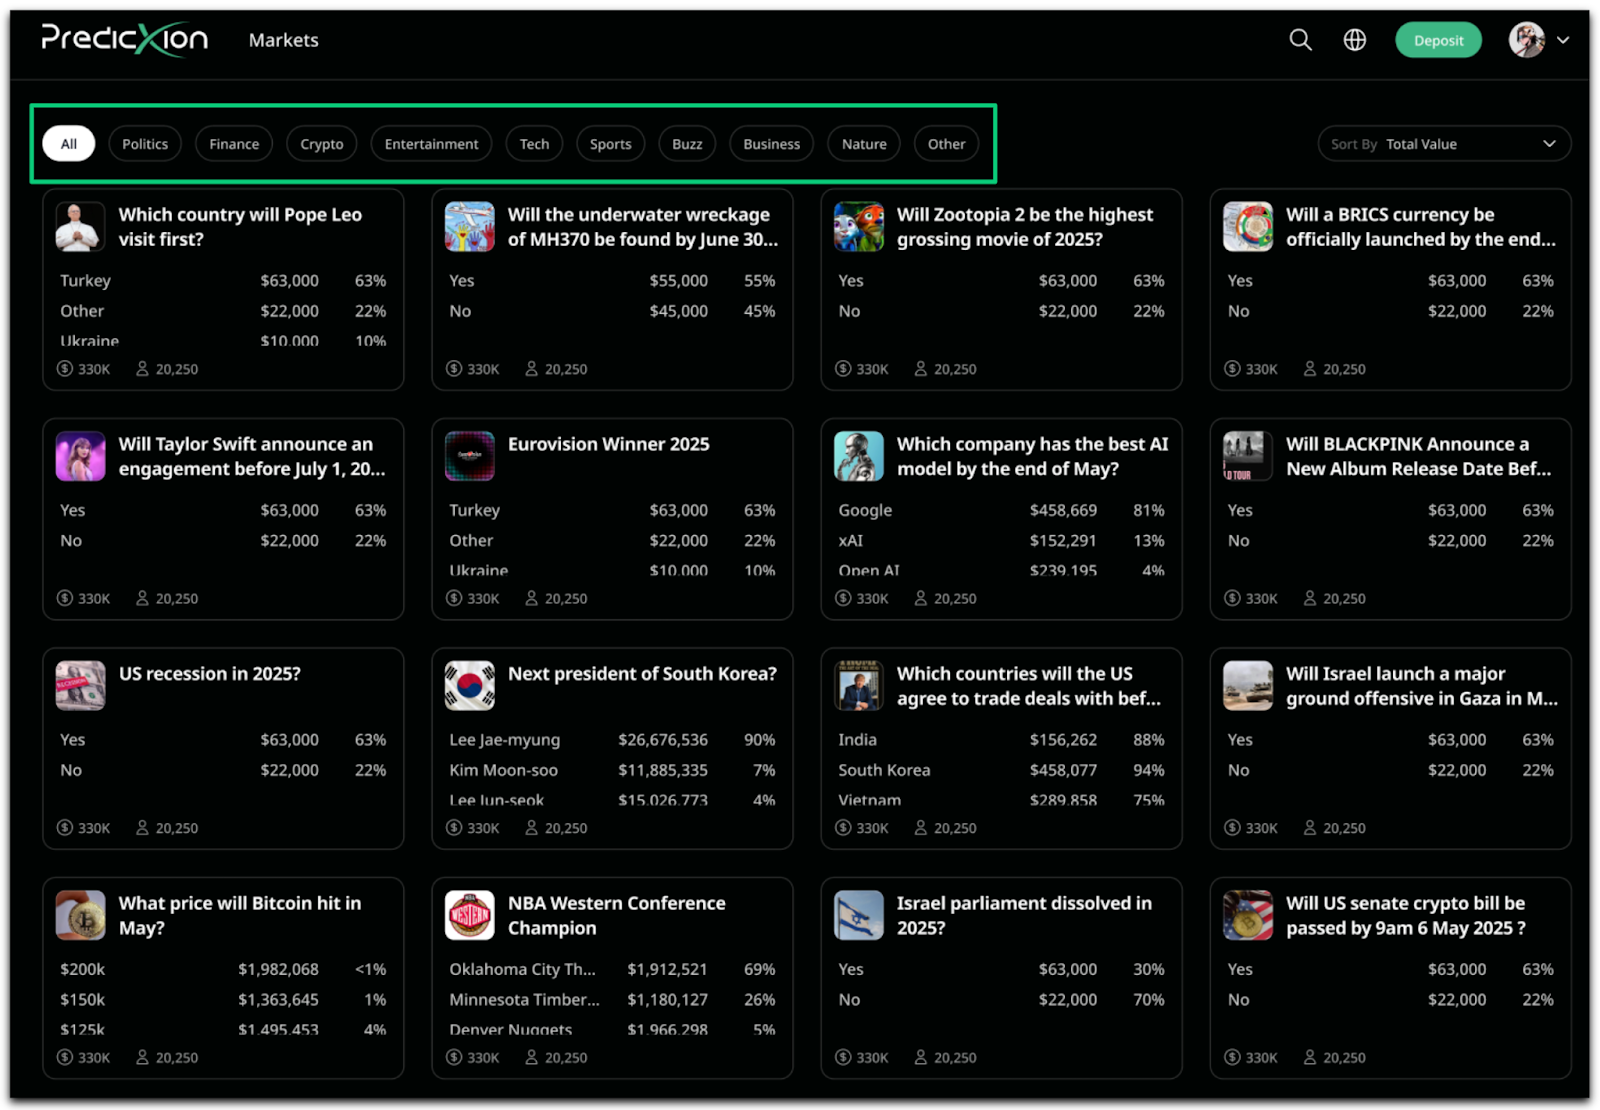Open South Korea flag thumbnail

coord(469,686)
